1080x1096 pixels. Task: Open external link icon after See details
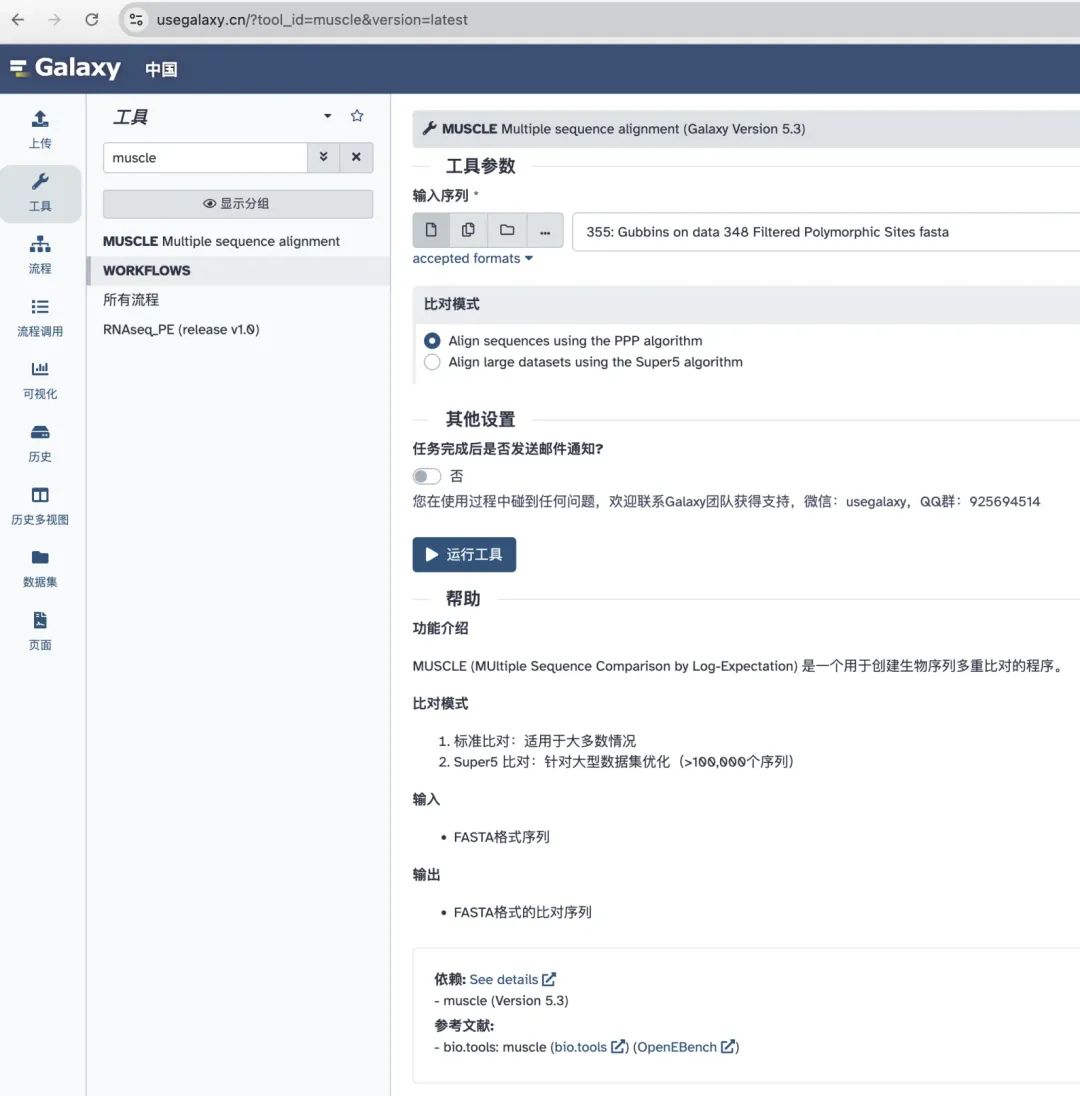[x=549, y=979]
